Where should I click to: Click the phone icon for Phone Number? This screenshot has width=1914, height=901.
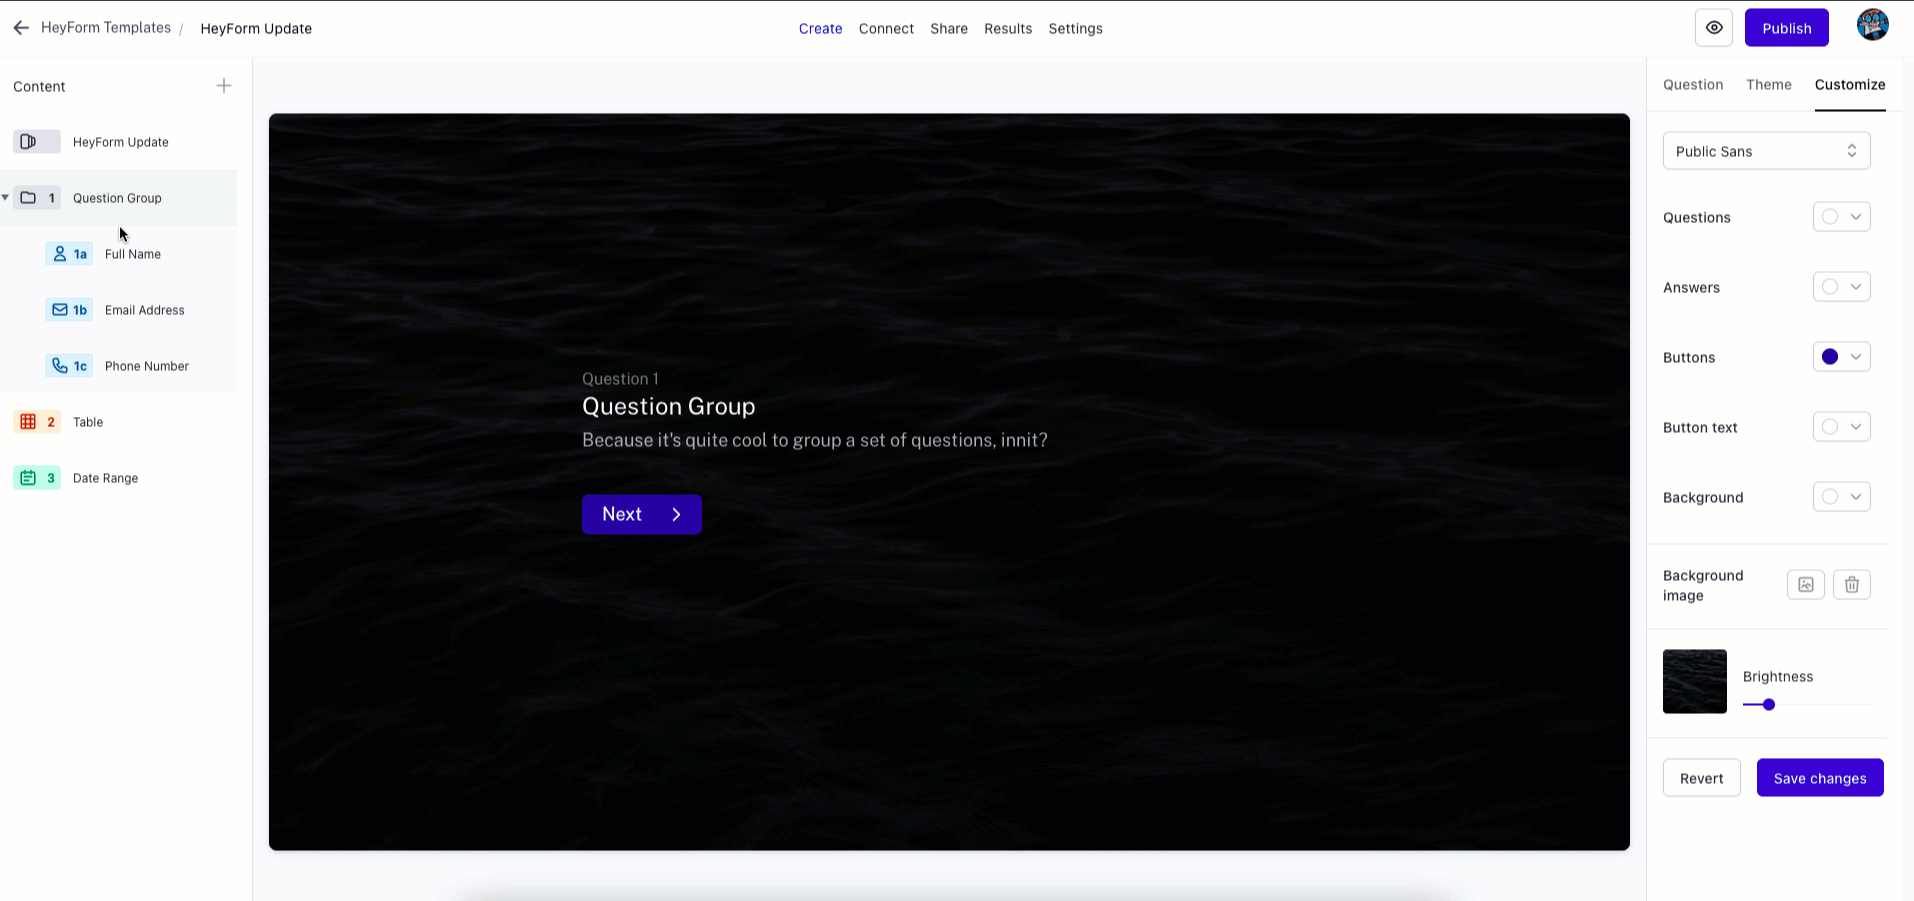click(x=60, y=366)
